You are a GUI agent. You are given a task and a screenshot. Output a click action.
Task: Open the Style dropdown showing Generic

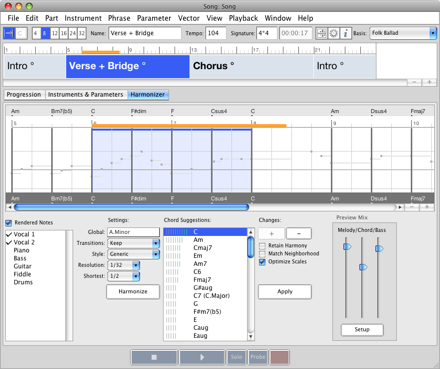(x=133, y=254)
